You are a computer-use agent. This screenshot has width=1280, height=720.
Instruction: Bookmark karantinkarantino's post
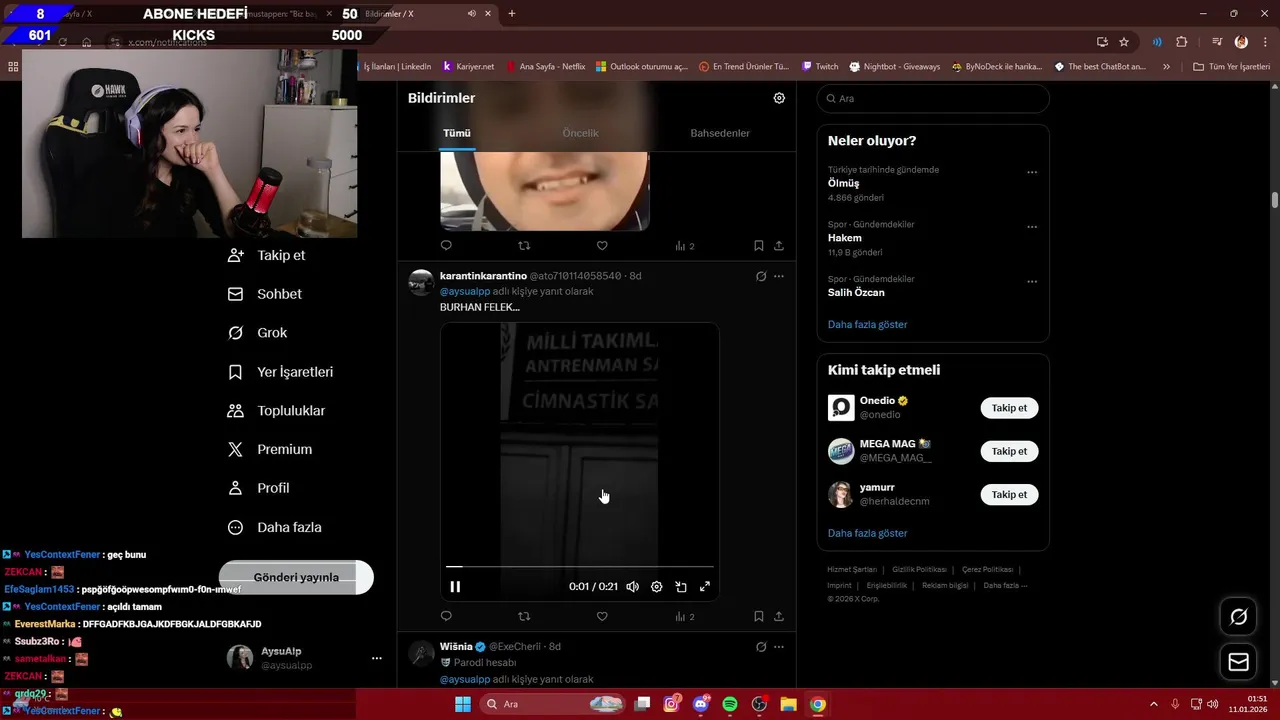click(x=759, y=616)
